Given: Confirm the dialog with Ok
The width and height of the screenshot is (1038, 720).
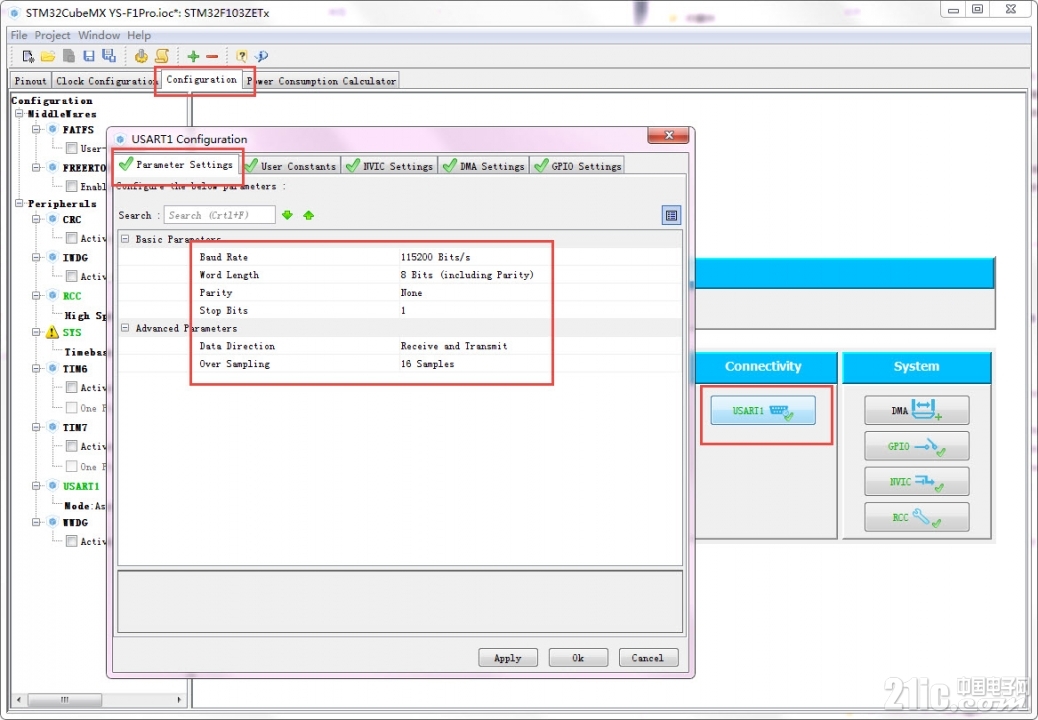Looking at the screenshot, I should (578, 658).
